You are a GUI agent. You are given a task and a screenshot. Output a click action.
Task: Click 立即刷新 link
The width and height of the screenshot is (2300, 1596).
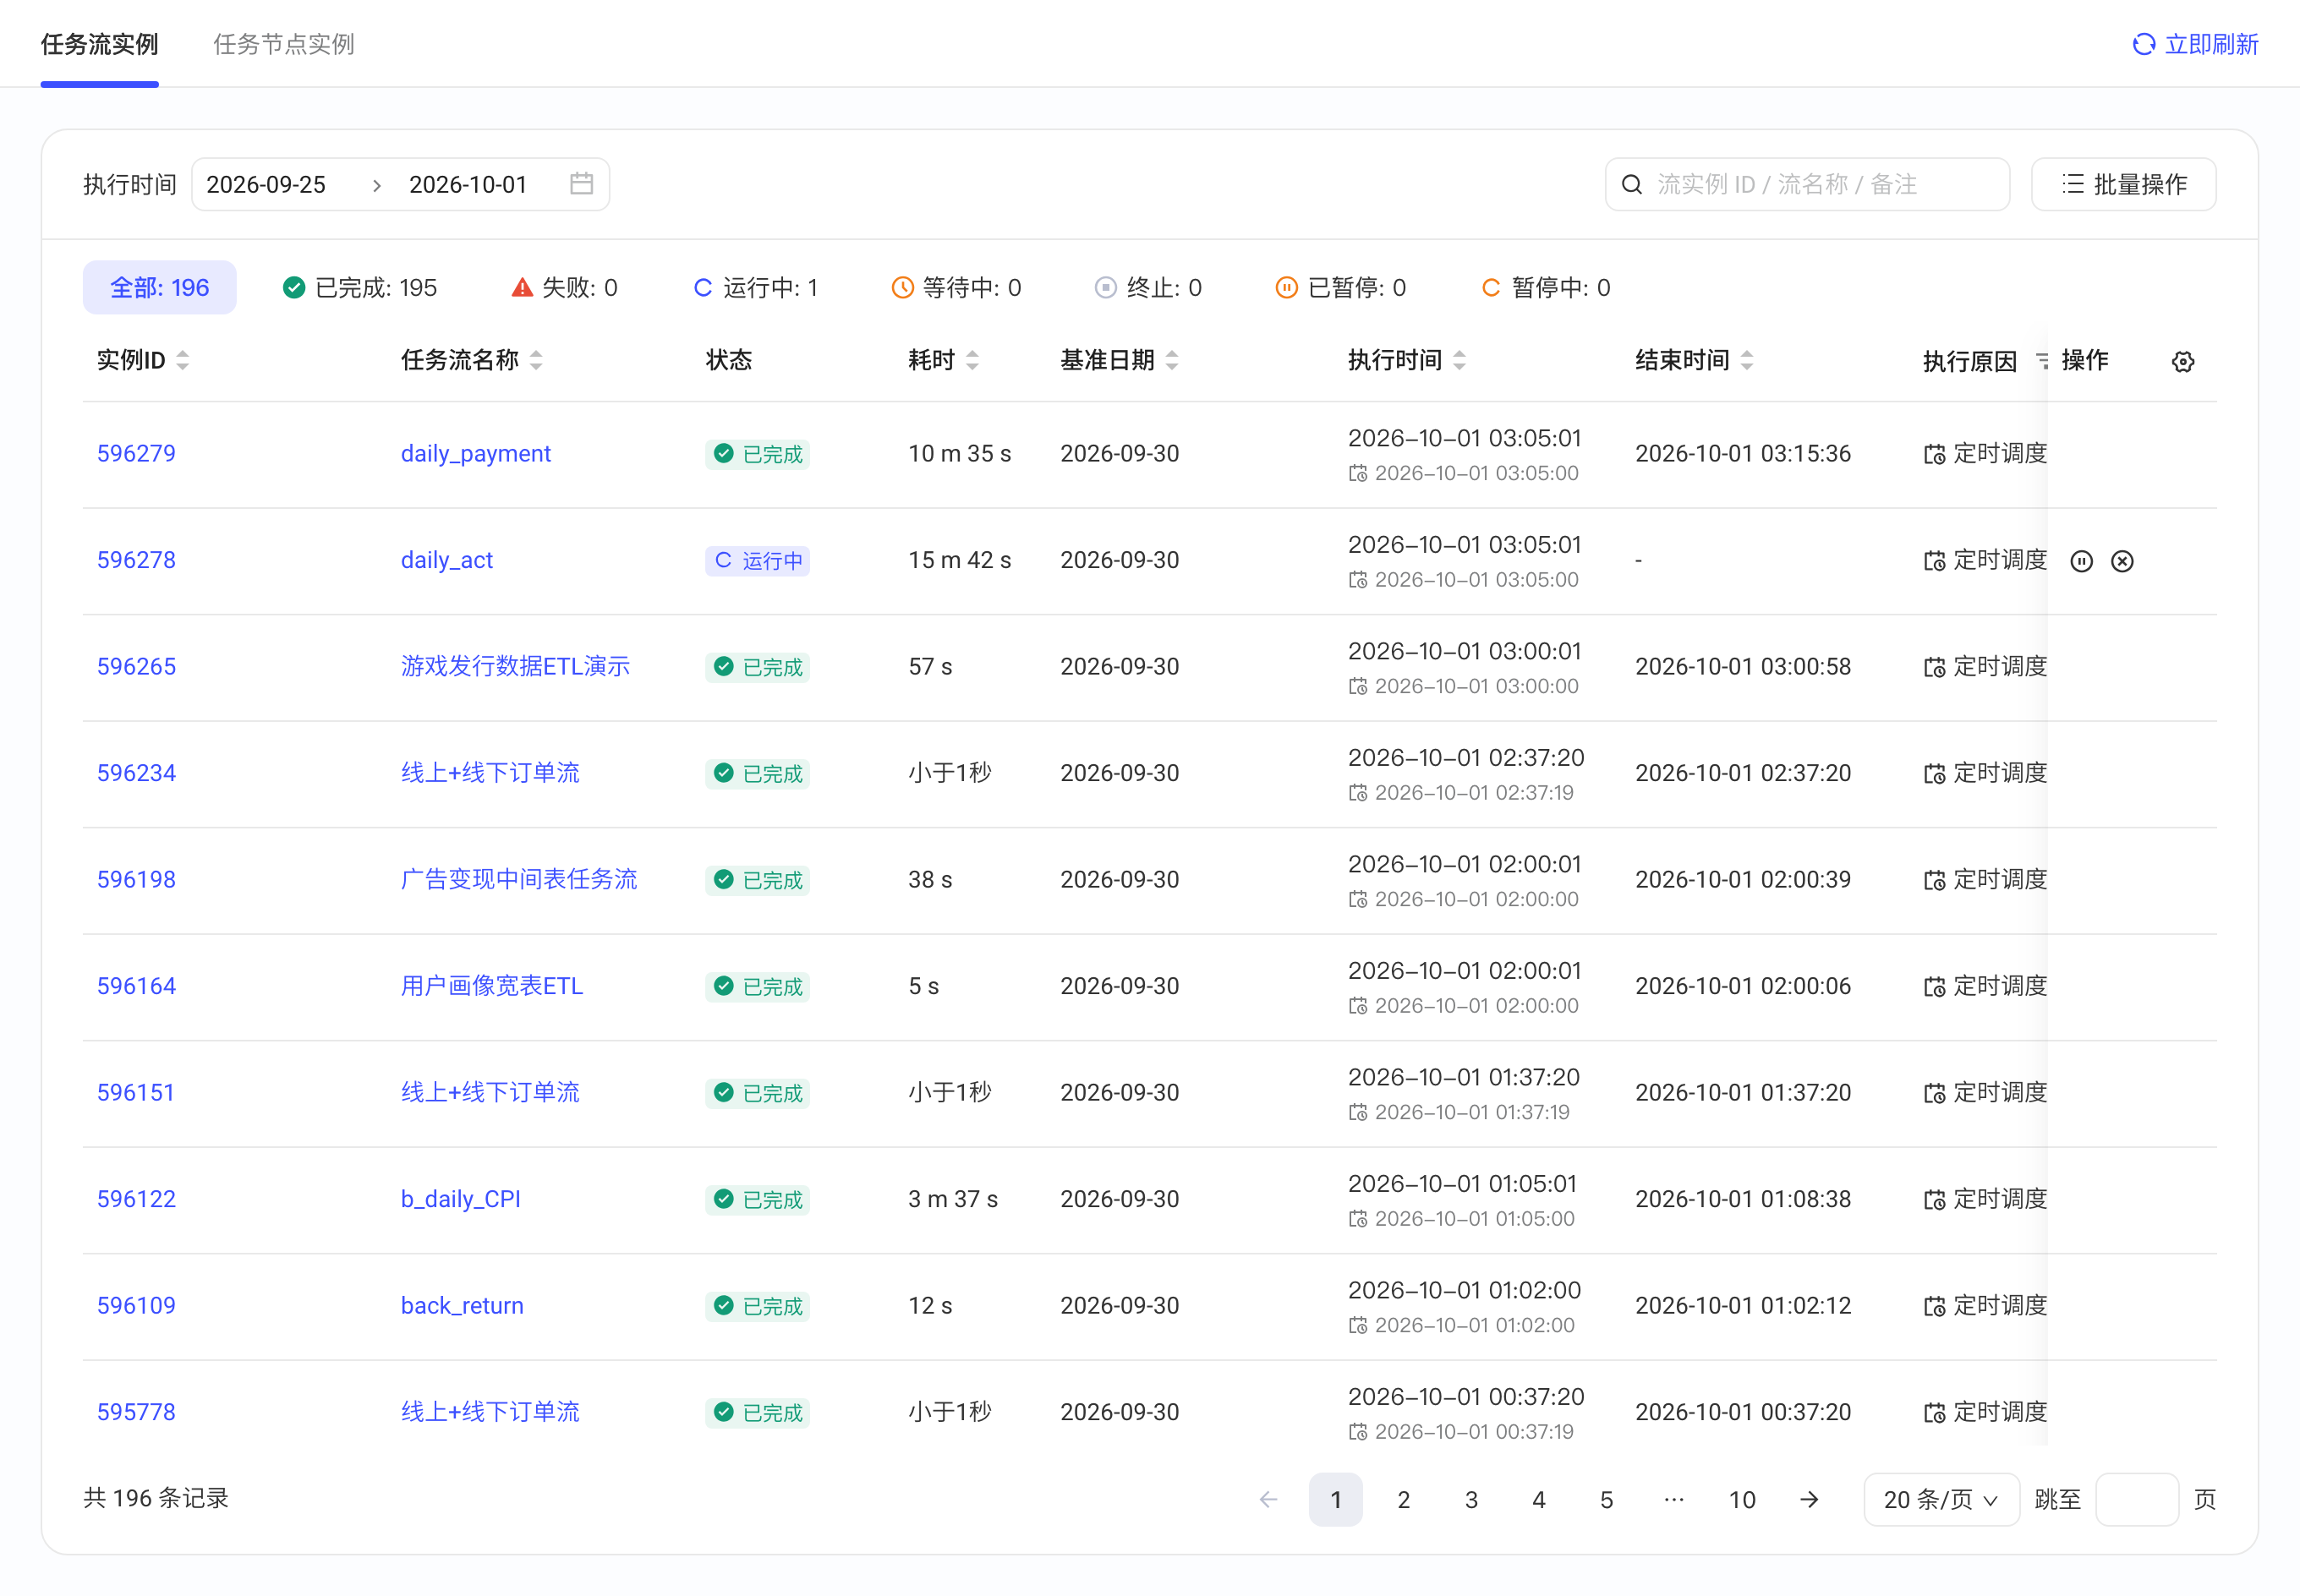tap(2211, 44)
